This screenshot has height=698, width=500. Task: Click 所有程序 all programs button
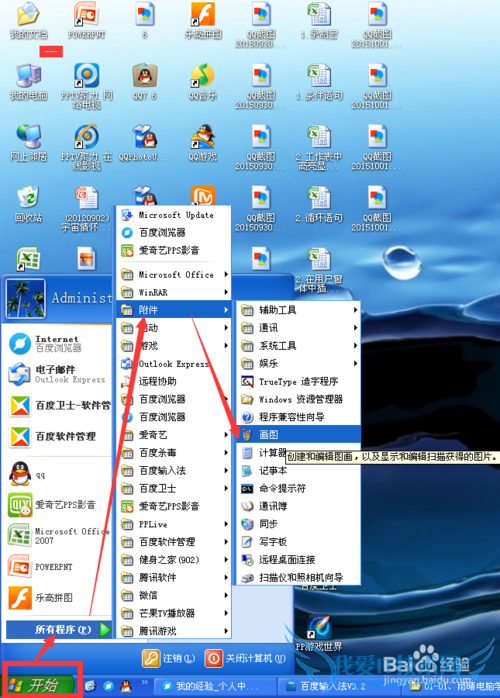[x=59, y=629]
